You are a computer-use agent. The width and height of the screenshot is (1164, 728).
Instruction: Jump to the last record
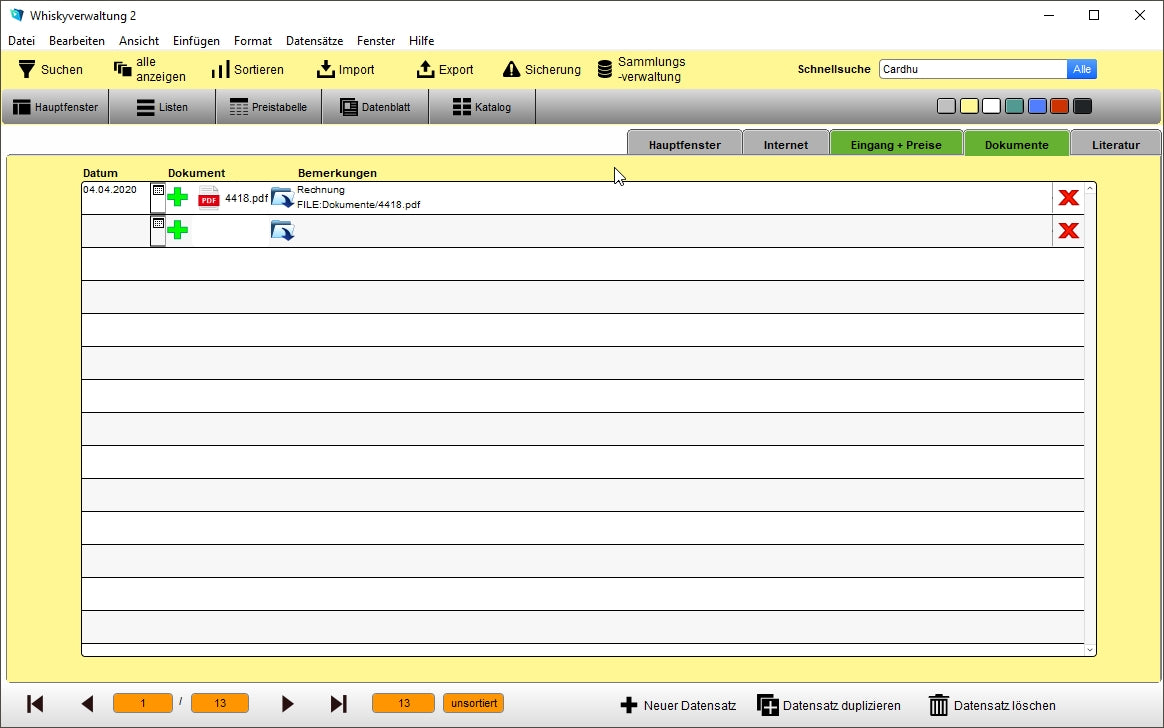(339, 704)
